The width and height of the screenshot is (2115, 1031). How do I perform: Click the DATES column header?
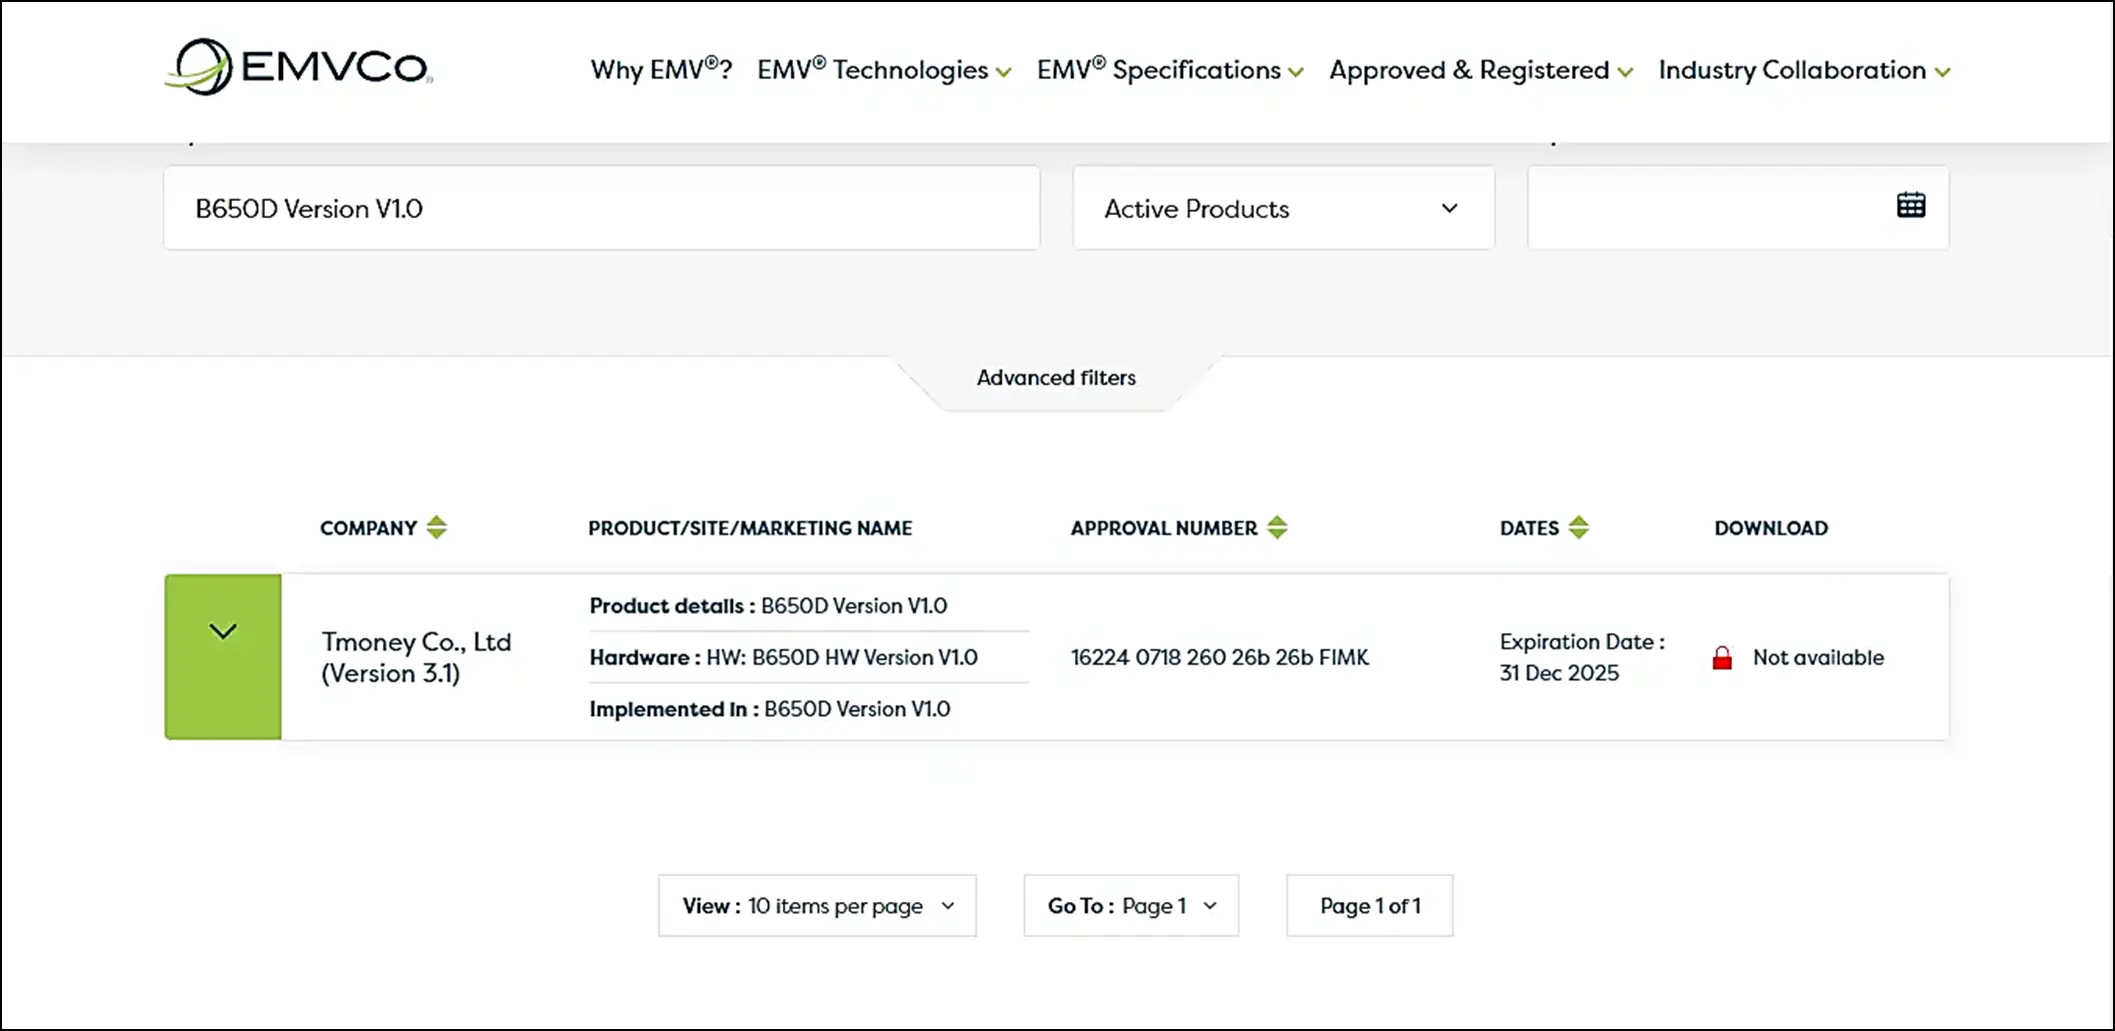pos(1529,528)
